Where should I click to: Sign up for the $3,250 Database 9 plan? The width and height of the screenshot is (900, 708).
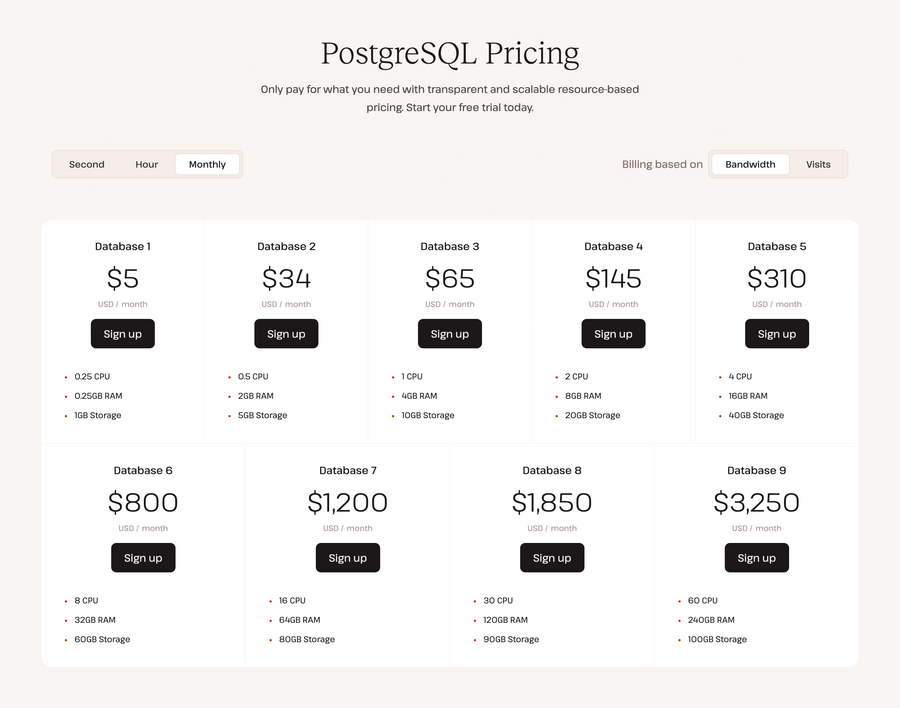point(757,558)
